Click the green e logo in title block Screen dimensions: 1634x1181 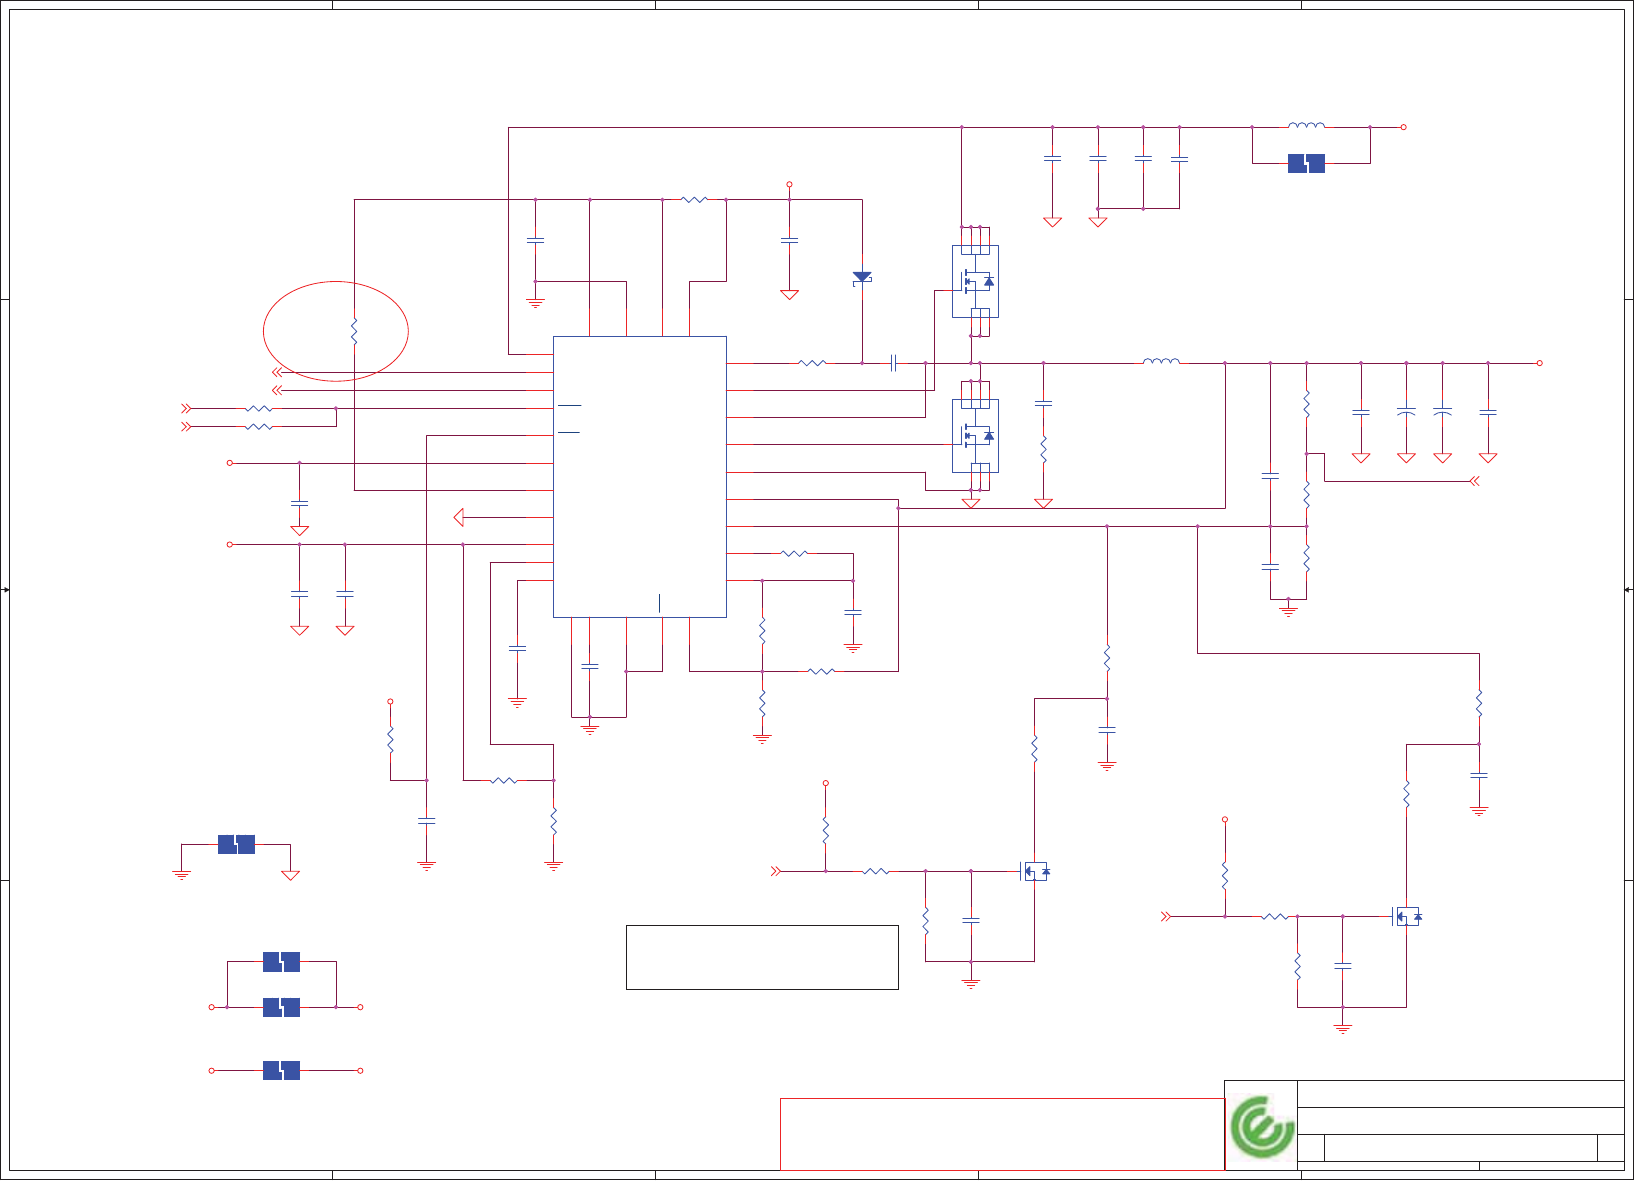(1261, 1126)
